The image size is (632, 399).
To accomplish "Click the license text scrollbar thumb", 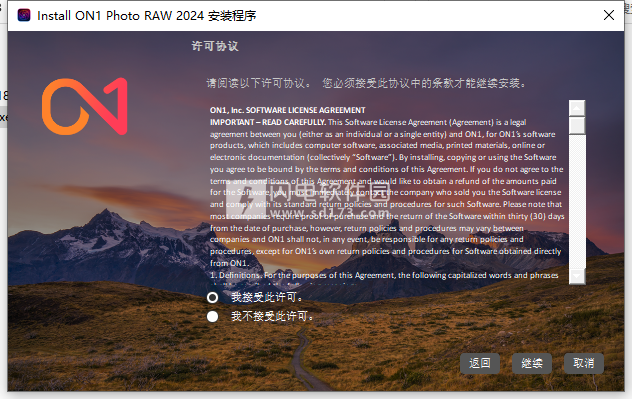I will (577, 125).
